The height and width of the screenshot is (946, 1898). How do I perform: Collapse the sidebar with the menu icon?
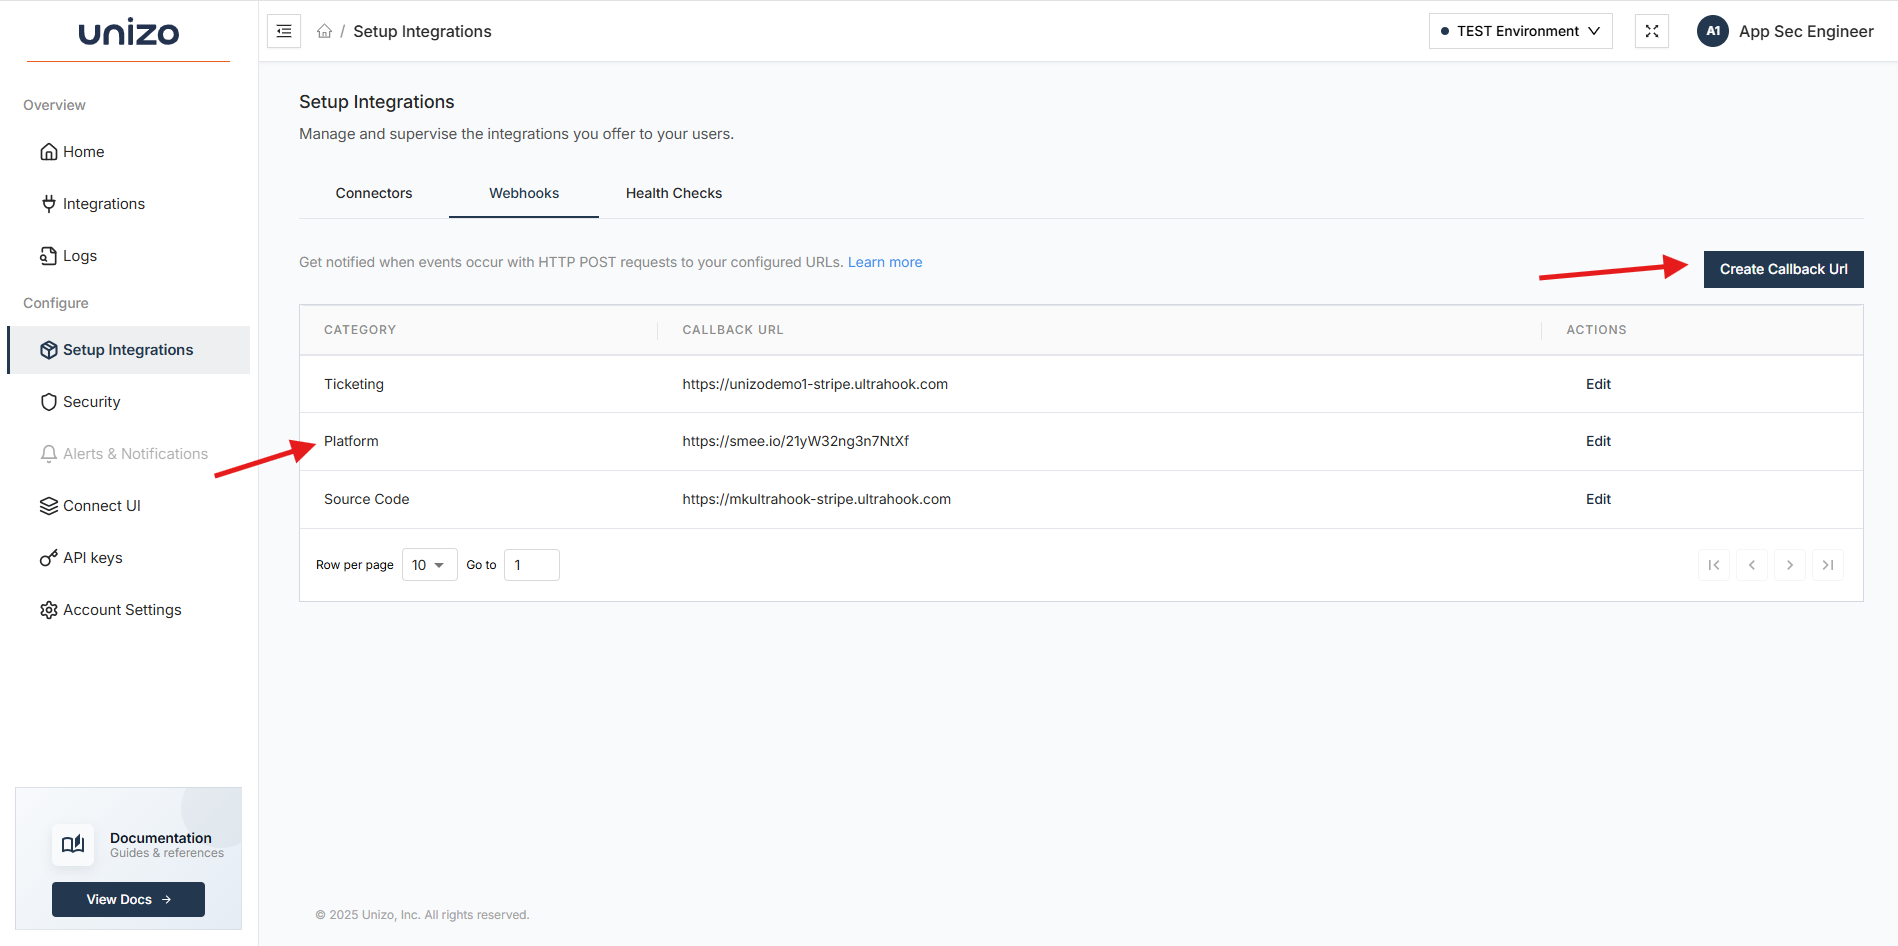pos(283,31)
